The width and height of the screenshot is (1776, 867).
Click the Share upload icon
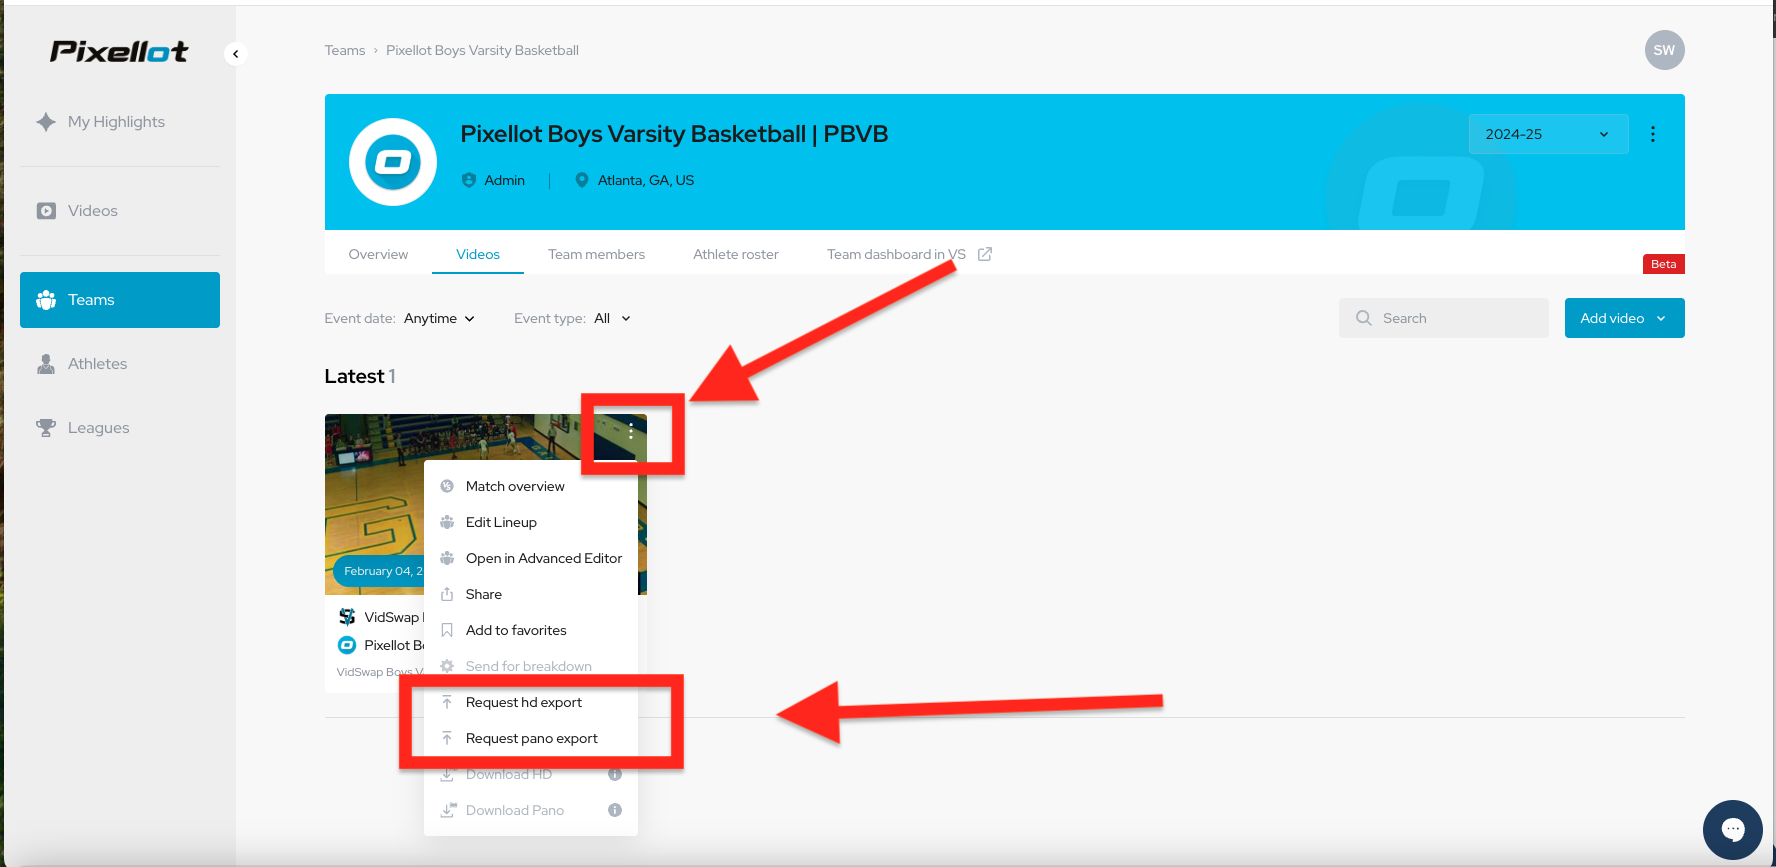(x=447, y=594)
